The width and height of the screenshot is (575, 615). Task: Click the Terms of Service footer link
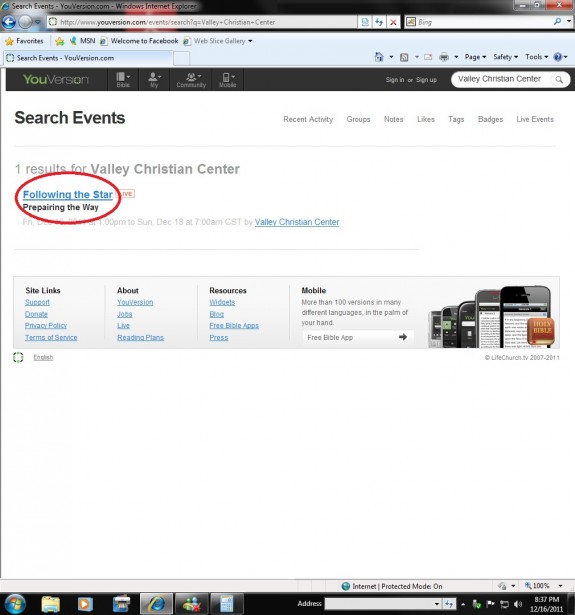[51, 337]
